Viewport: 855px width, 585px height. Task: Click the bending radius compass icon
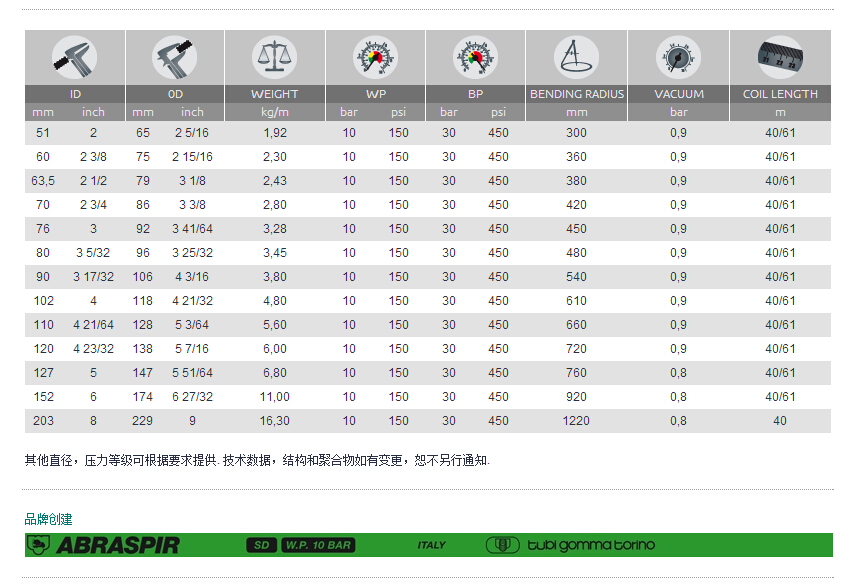[577, 58]
